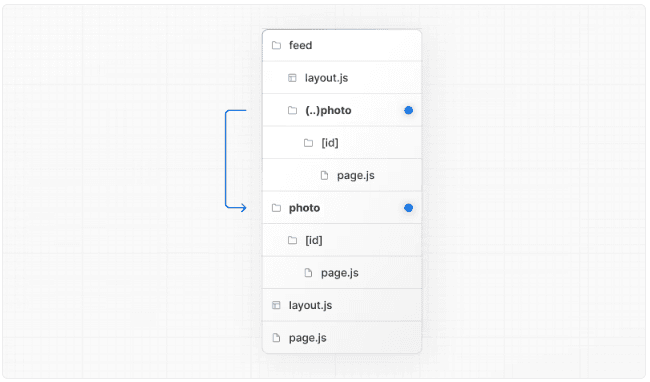Click the file icon of page.js under (..)photo

pos(325,176)
